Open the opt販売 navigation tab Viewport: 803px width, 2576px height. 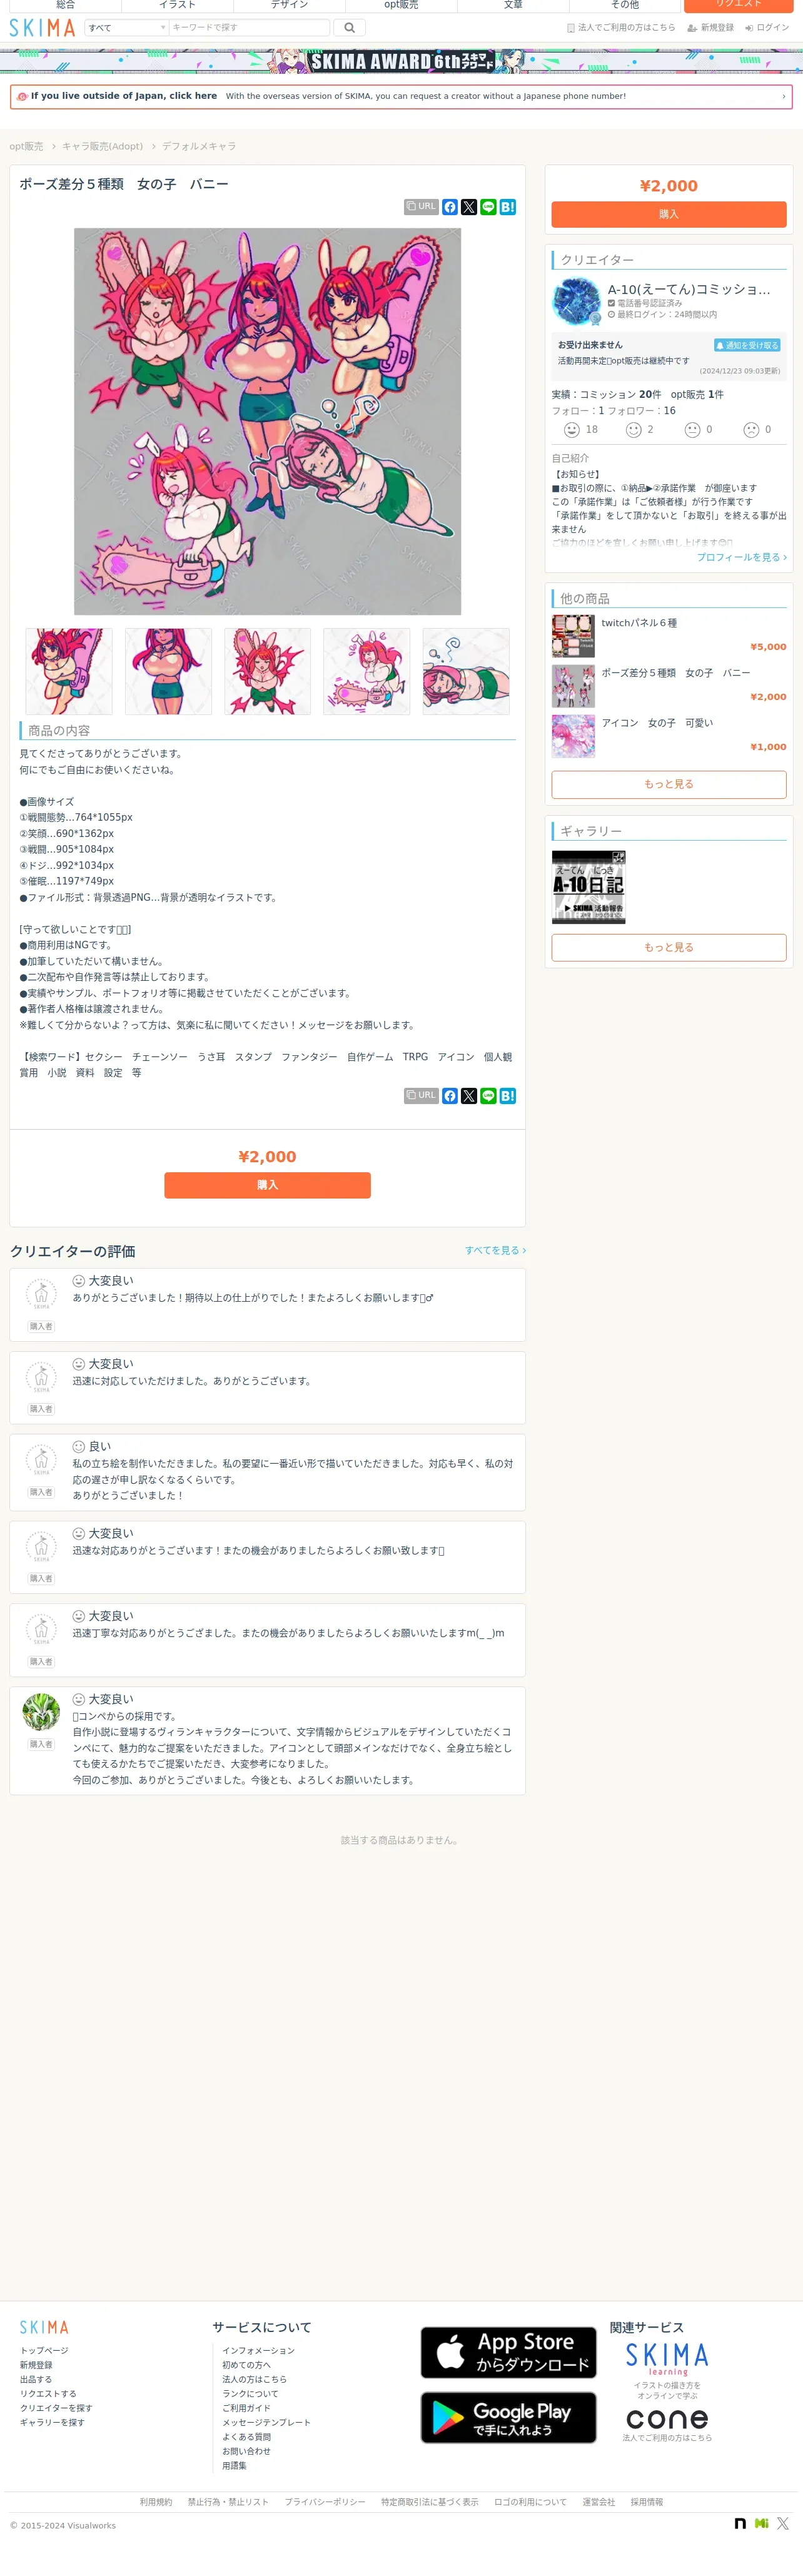[401, 5]
